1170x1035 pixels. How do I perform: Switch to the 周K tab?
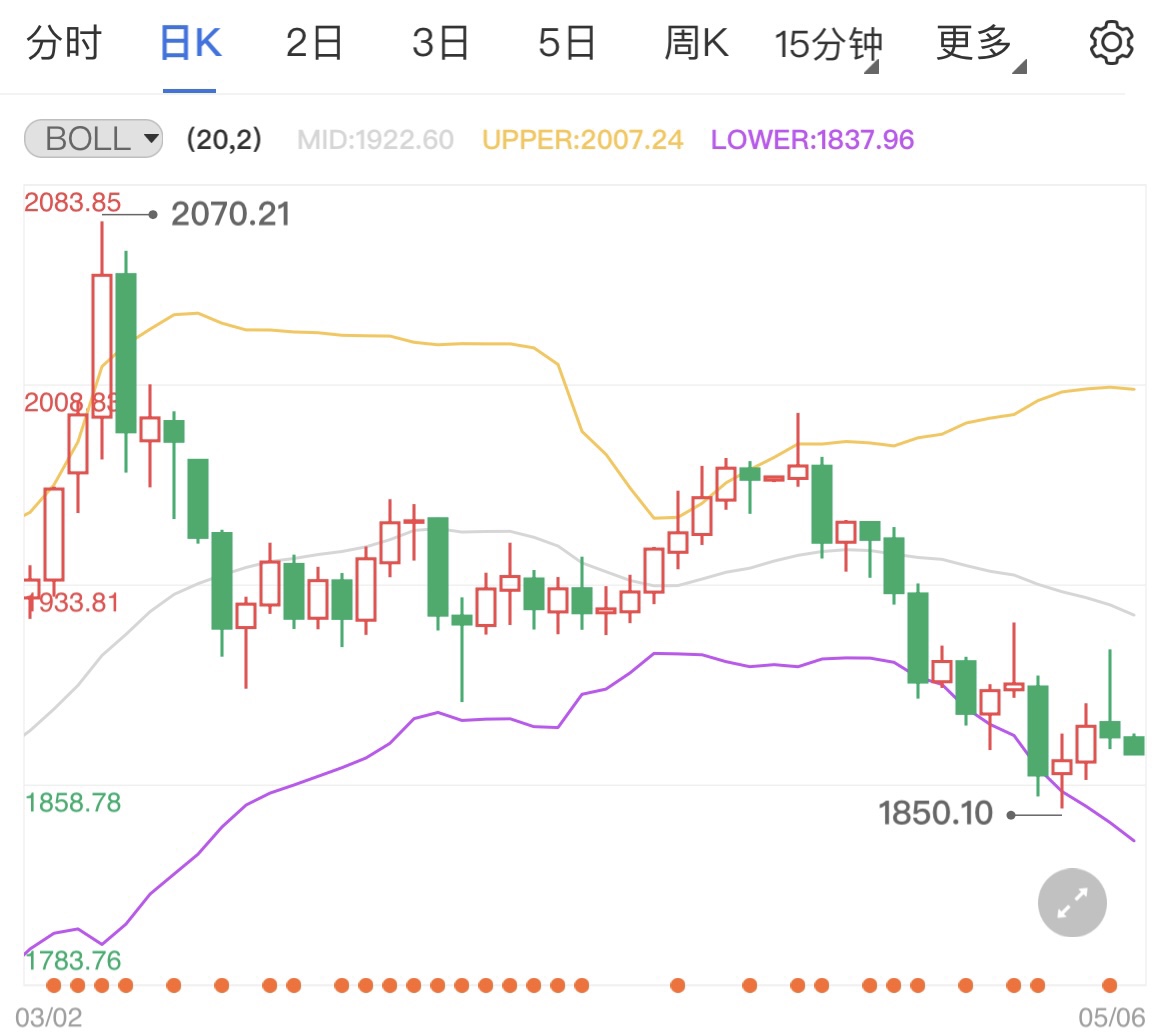click(695, 43)
